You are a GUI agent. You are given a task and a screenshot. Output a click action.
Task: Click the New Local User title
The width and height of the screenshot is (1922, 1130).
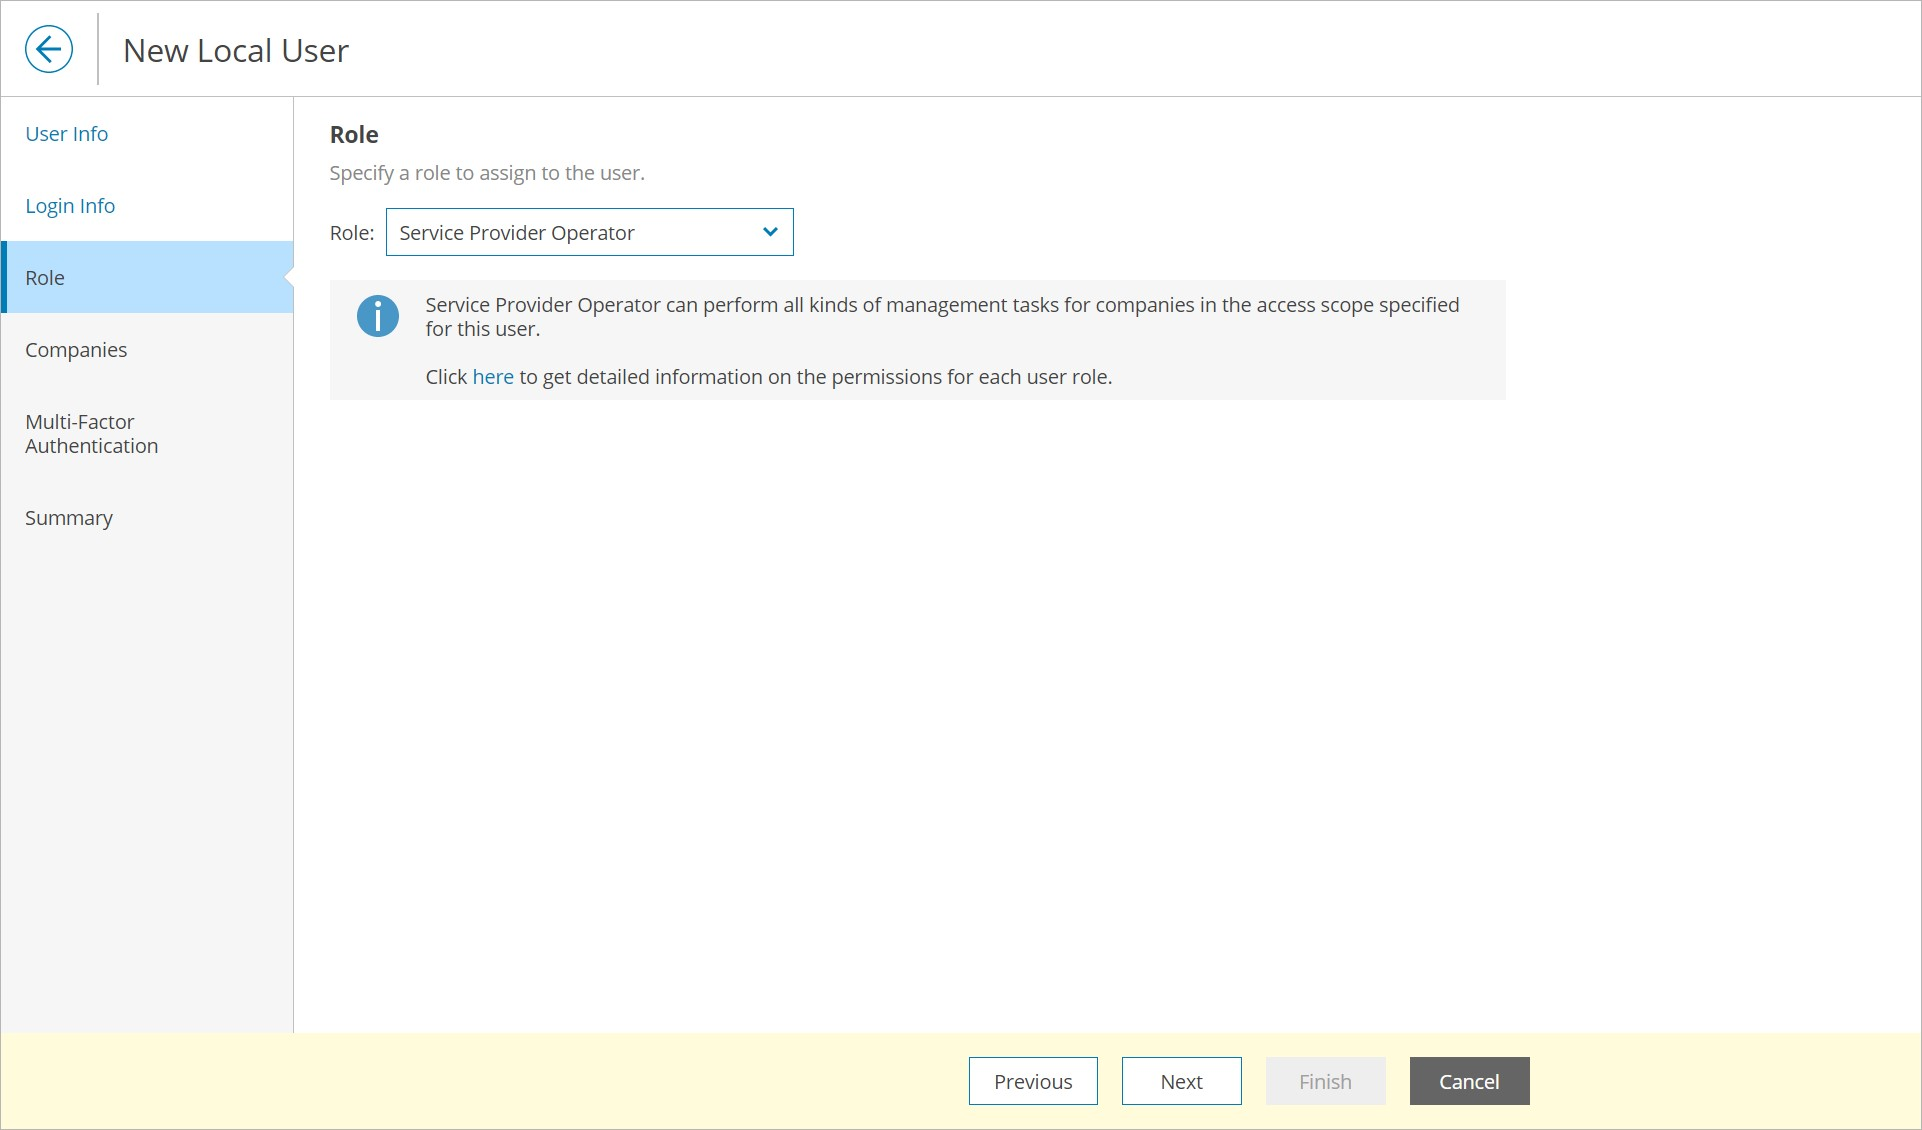click(236, 51)
